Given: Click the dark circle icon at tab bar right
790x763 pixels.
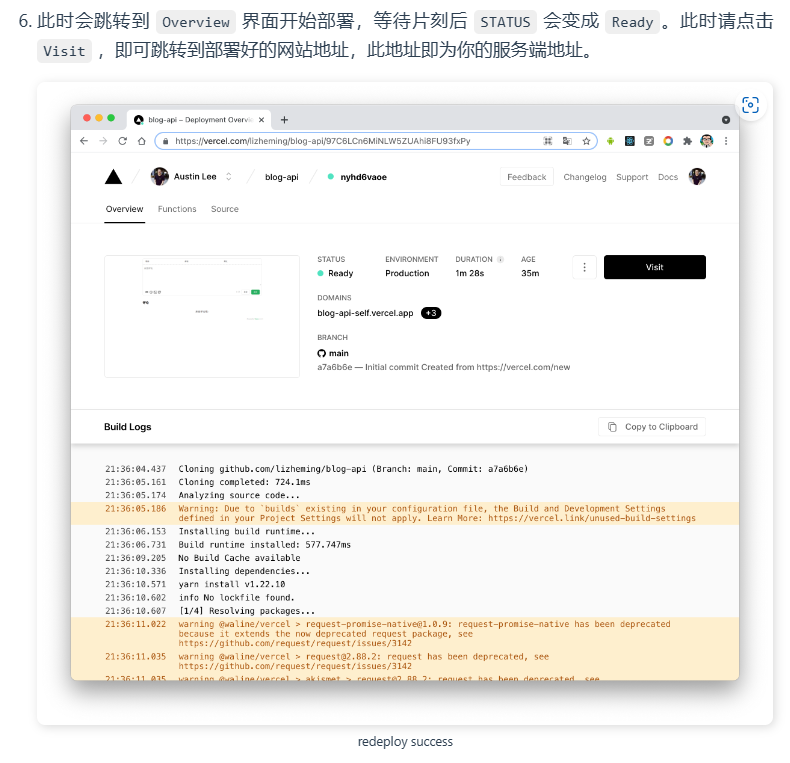Looking at the screenshot, I should pos(726,120).
